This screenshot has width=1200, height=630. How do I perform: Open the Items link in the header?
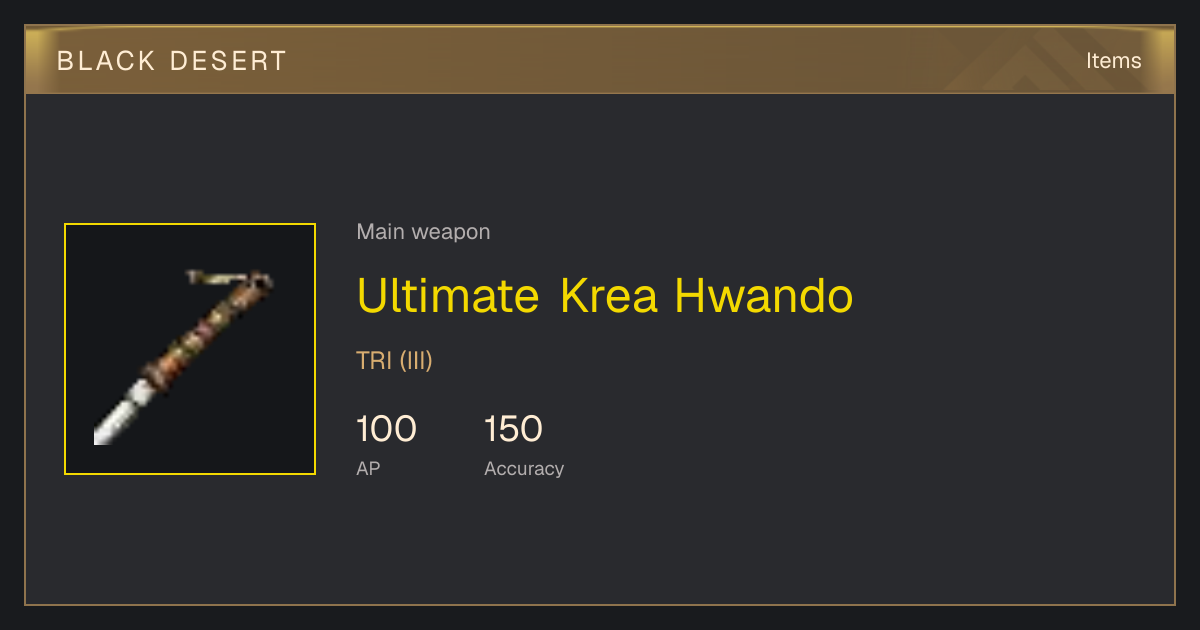(x=1113, y=61)
